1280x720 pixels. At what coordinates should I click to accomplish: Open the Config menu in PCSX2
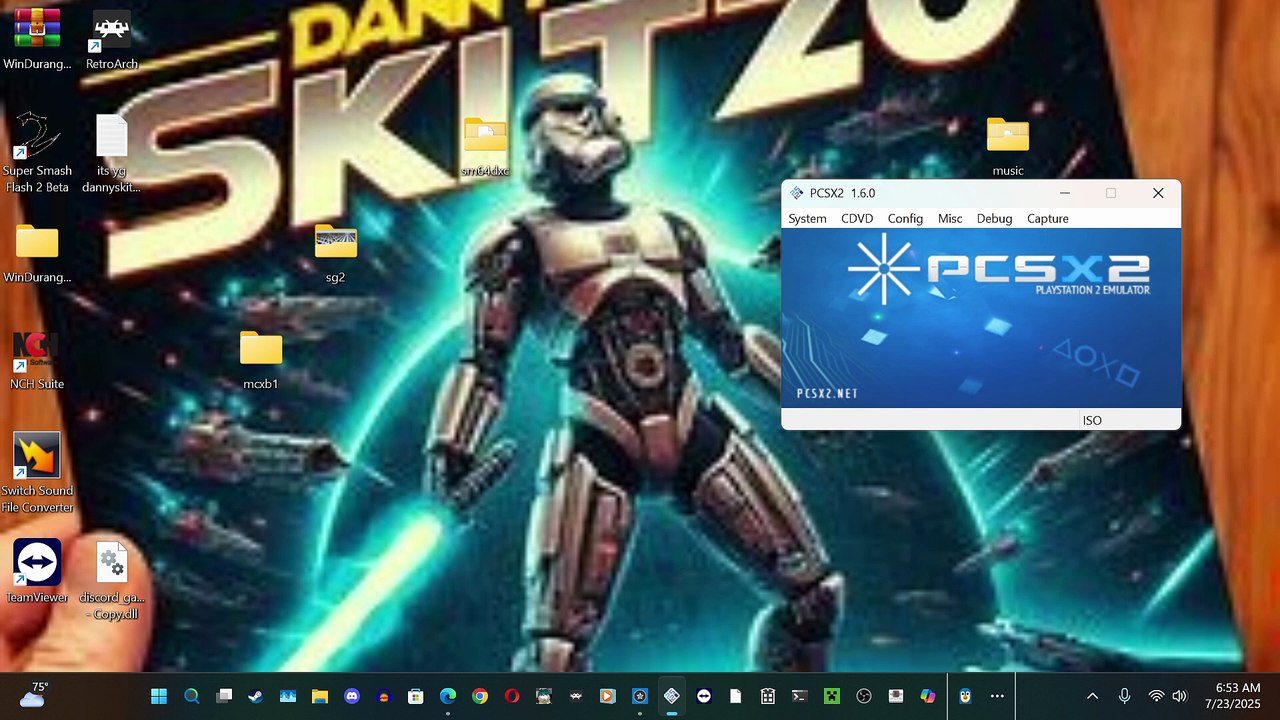(905, 218)
